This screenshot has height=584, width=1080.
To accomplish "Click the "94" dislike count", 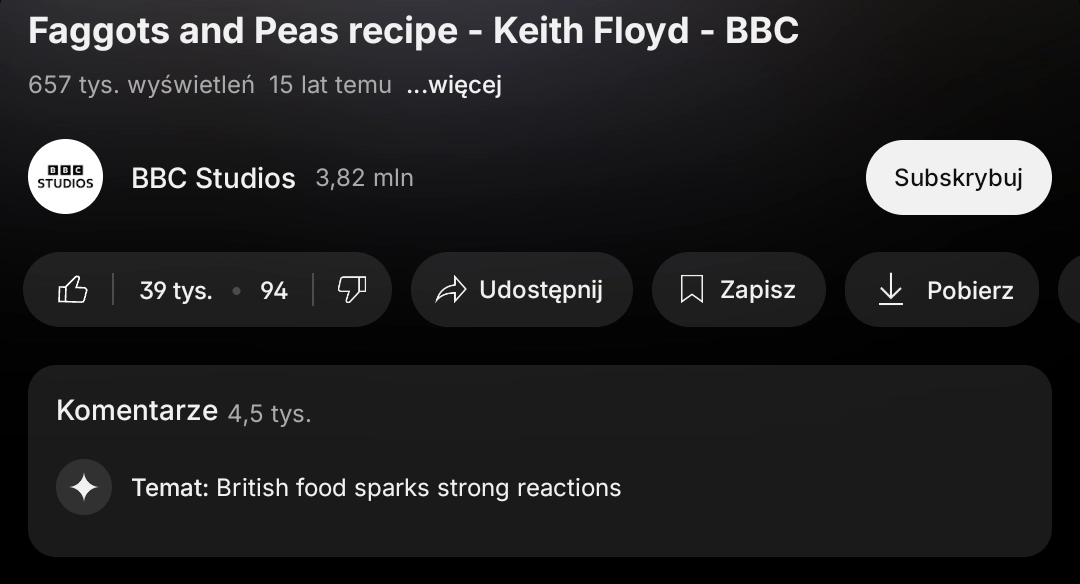I will point(274,291).
